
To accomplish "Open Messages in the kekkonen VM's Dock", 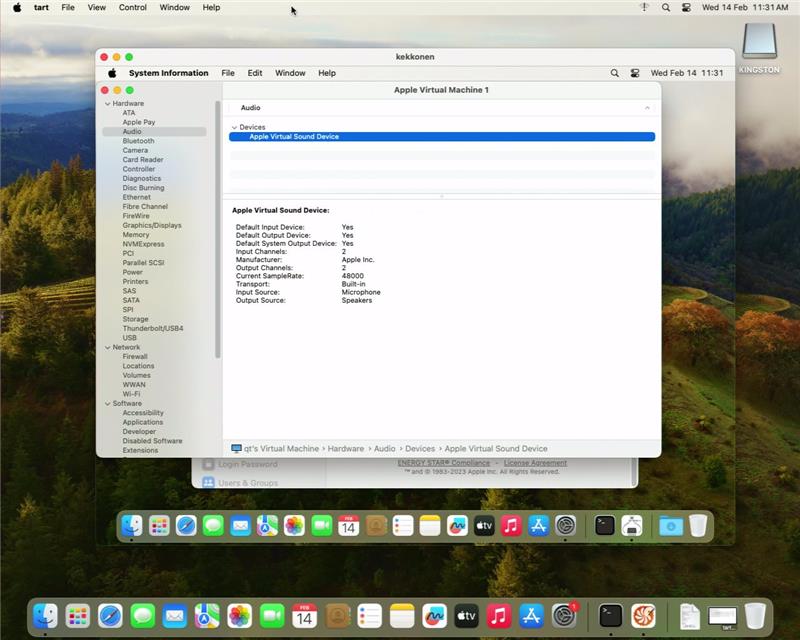I will 213,525.
